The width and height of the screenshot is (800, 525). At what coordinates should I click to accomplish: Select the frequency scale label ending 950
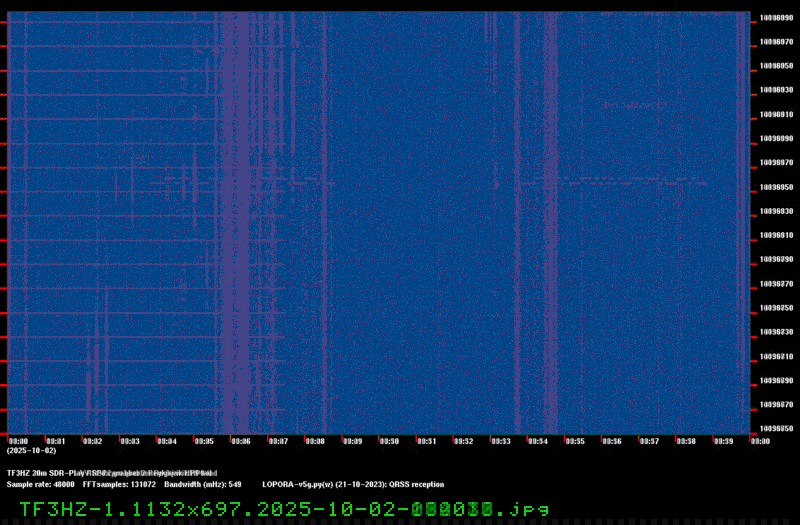click(776, 65)
